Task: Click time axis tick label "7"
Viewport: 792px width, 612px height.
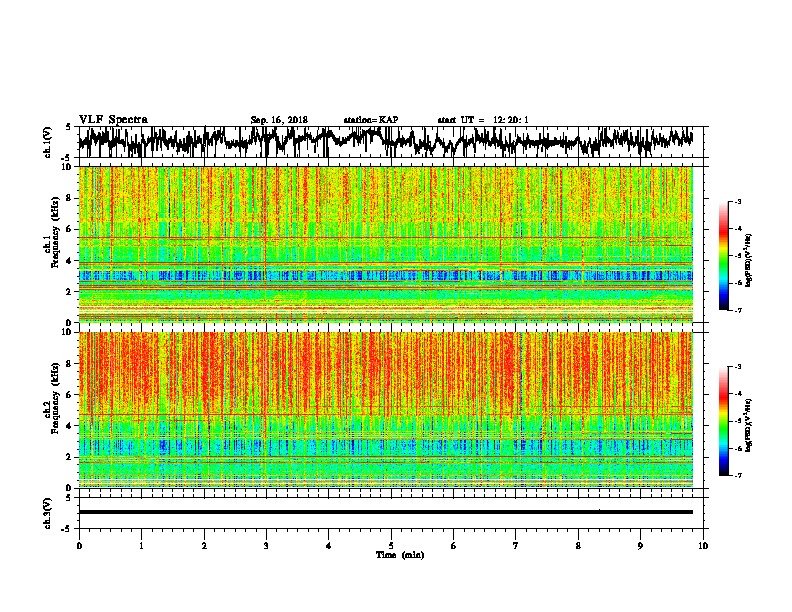Action: (516, 546)
